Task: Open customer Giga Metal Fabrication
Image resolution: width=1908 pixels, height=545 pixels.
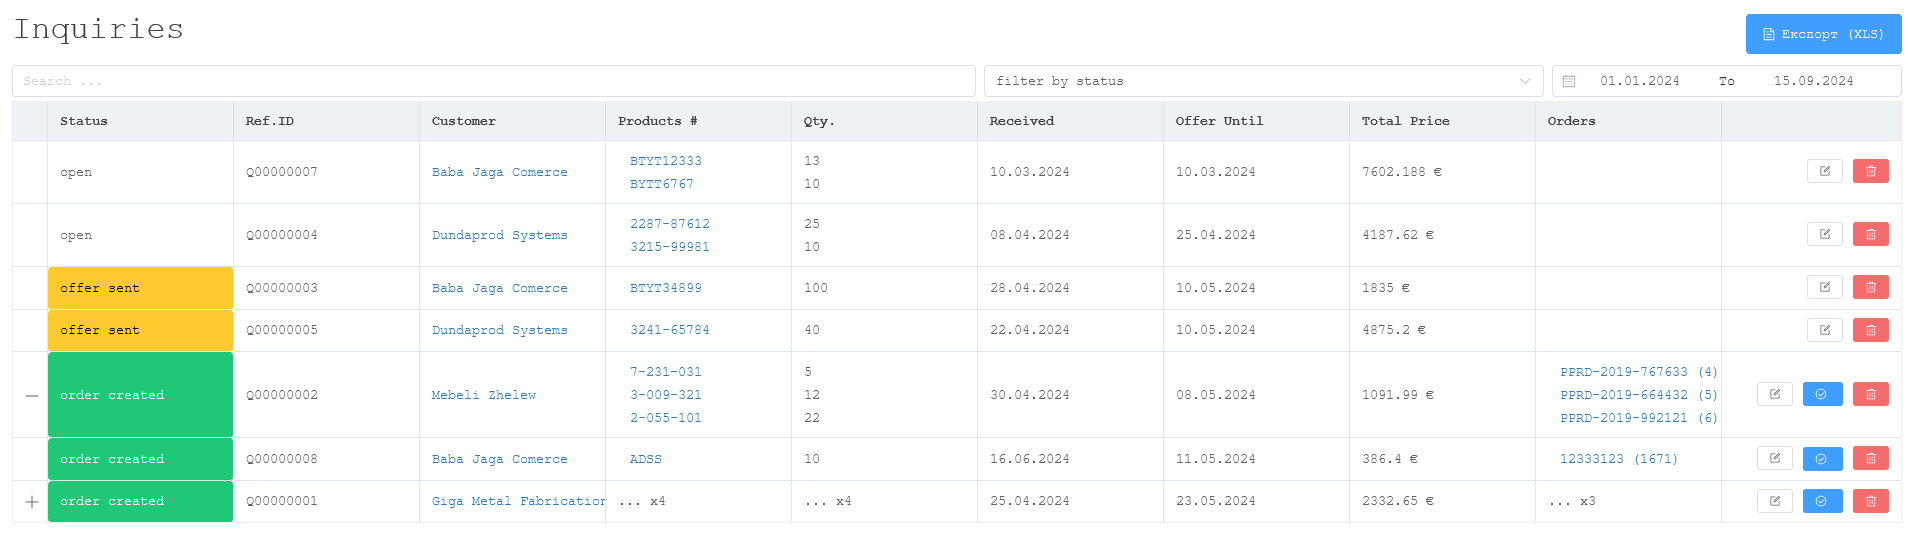Action: 518,501
